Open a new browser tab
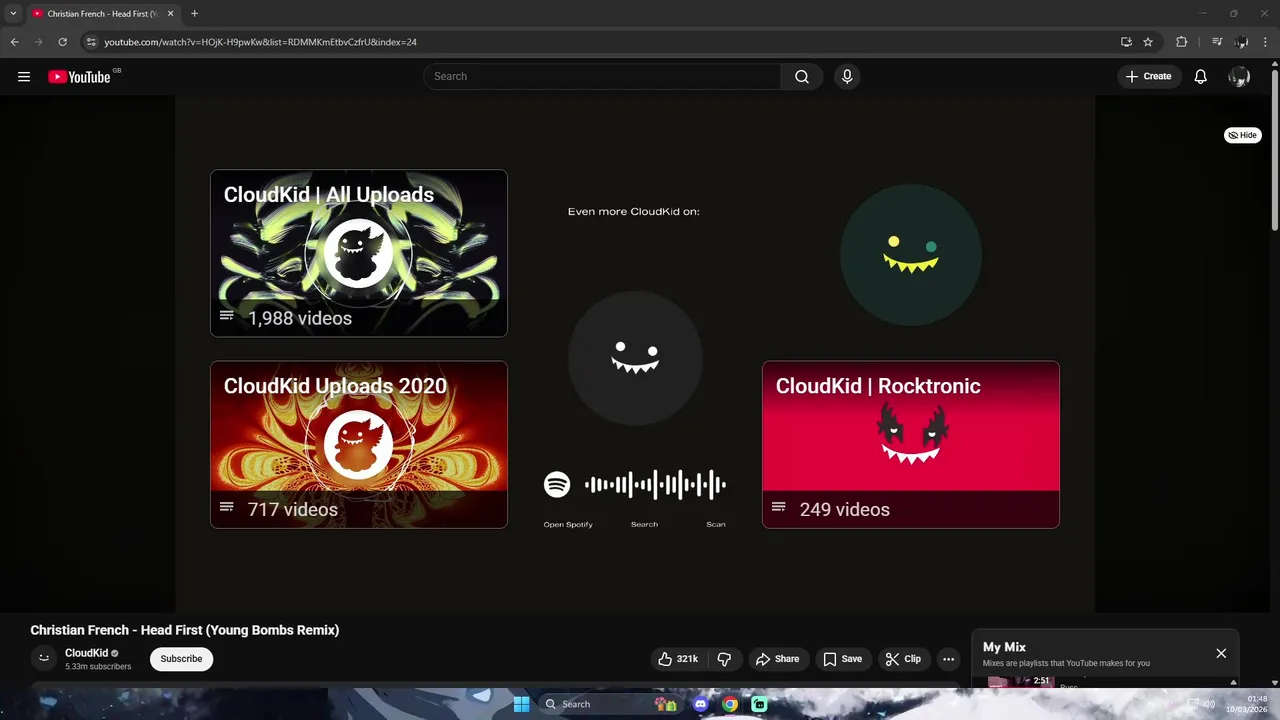1280x720 pixels. click(194, 14)
